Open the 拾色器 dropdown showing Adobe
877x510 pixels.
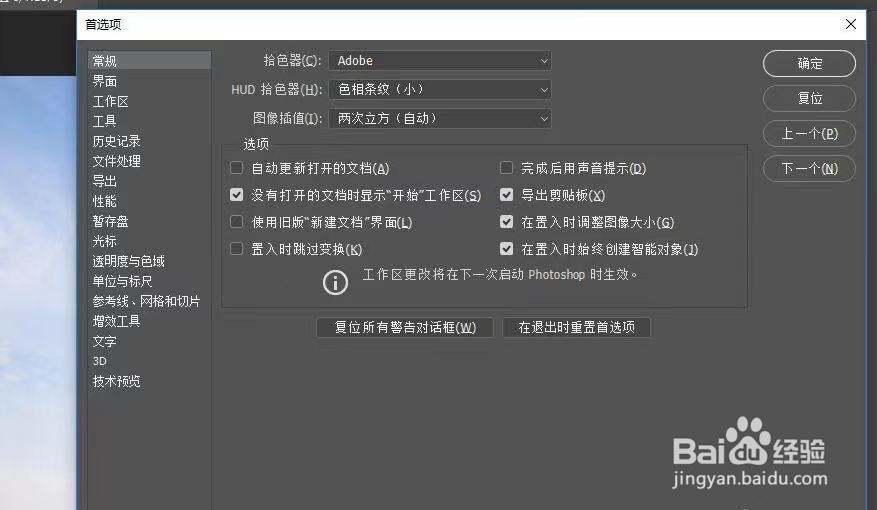(440, 60)
